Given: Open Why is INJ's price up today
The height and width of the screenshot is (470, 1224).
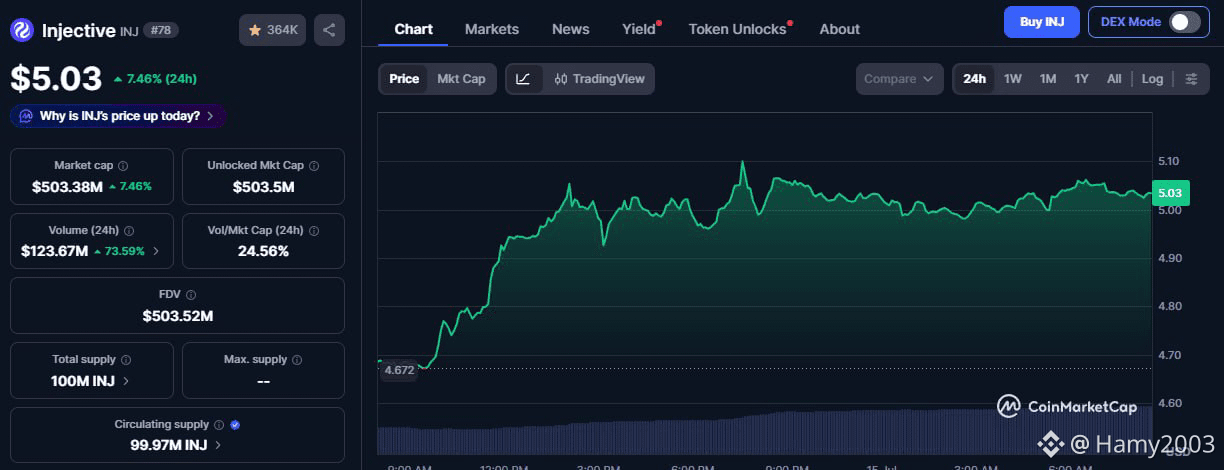Looking at the screenshot, I should click(118, 116).
